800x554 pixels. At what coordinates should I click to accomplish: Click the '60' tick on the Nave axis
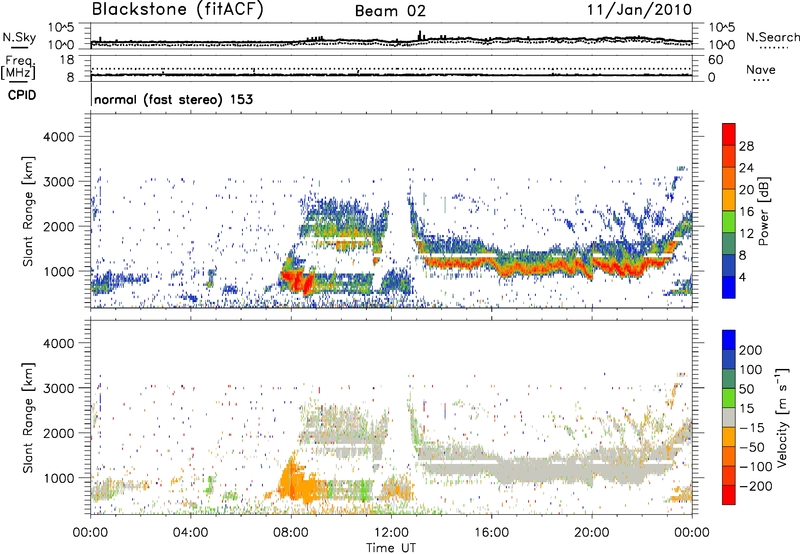click(715, 60)
